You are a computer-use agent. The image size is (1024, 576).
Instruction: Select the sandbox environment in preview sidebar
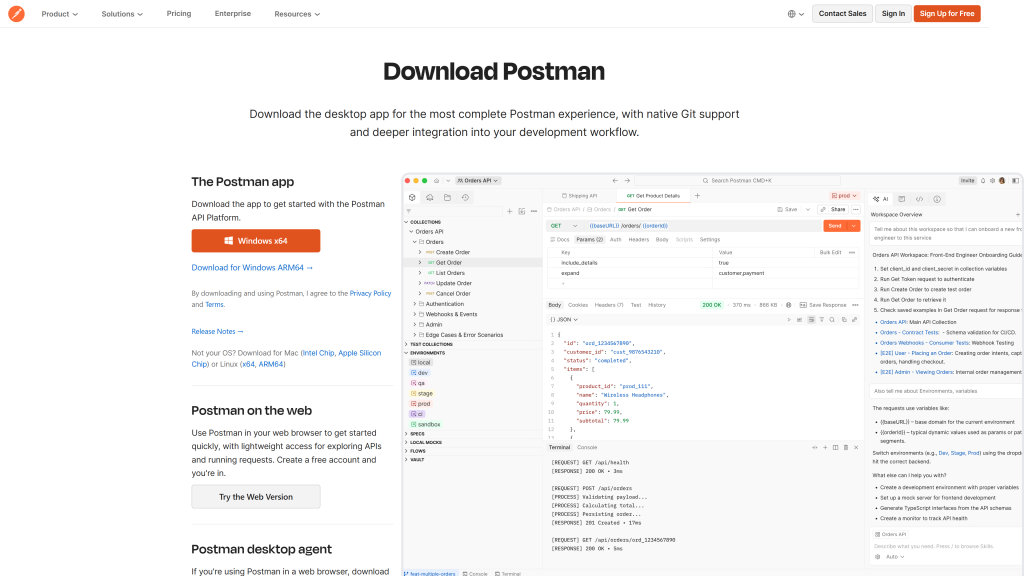pos(425,424)
